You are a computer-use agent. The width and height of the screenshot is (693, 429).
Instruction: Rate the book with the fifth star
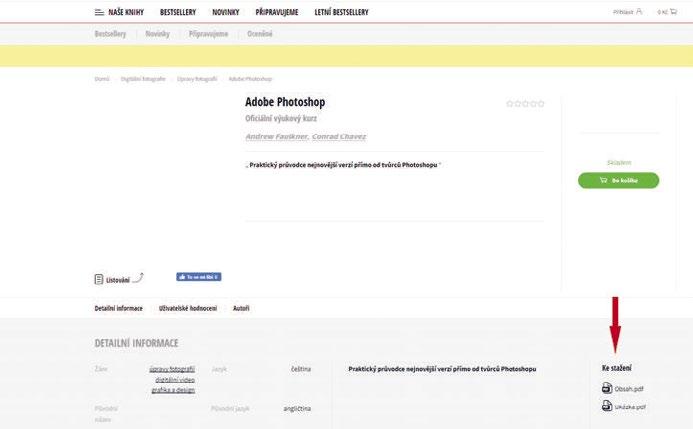click(x=541, y=103)
